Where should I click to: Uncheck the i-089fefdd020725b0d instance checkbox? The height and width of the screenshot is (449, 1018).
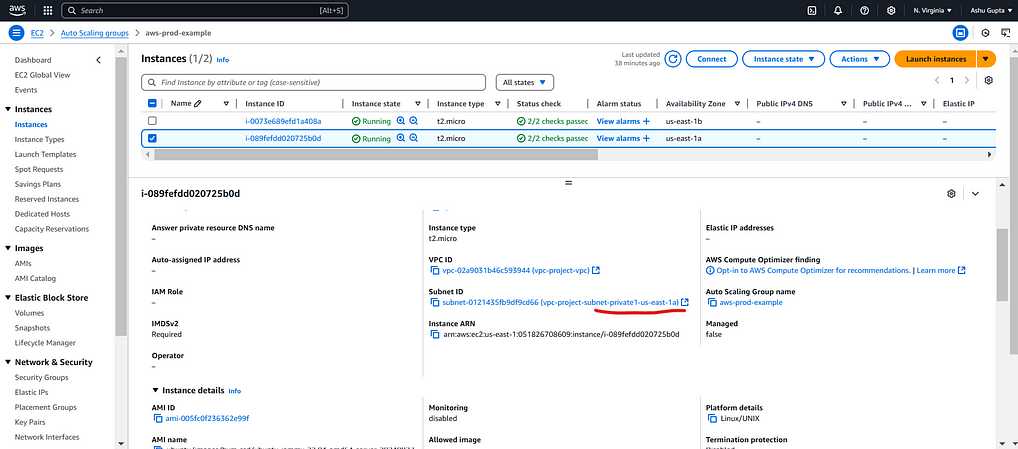click(x=152, y=138)
